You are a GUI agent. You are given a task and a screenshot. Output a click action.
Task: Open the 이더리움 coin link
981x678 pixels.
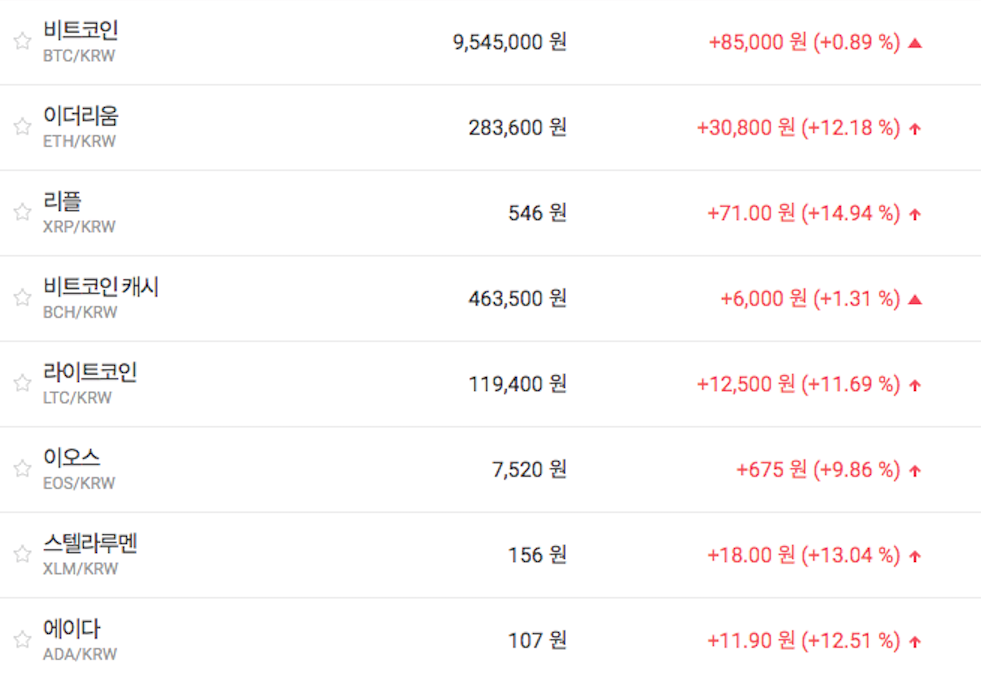point(81,116)
